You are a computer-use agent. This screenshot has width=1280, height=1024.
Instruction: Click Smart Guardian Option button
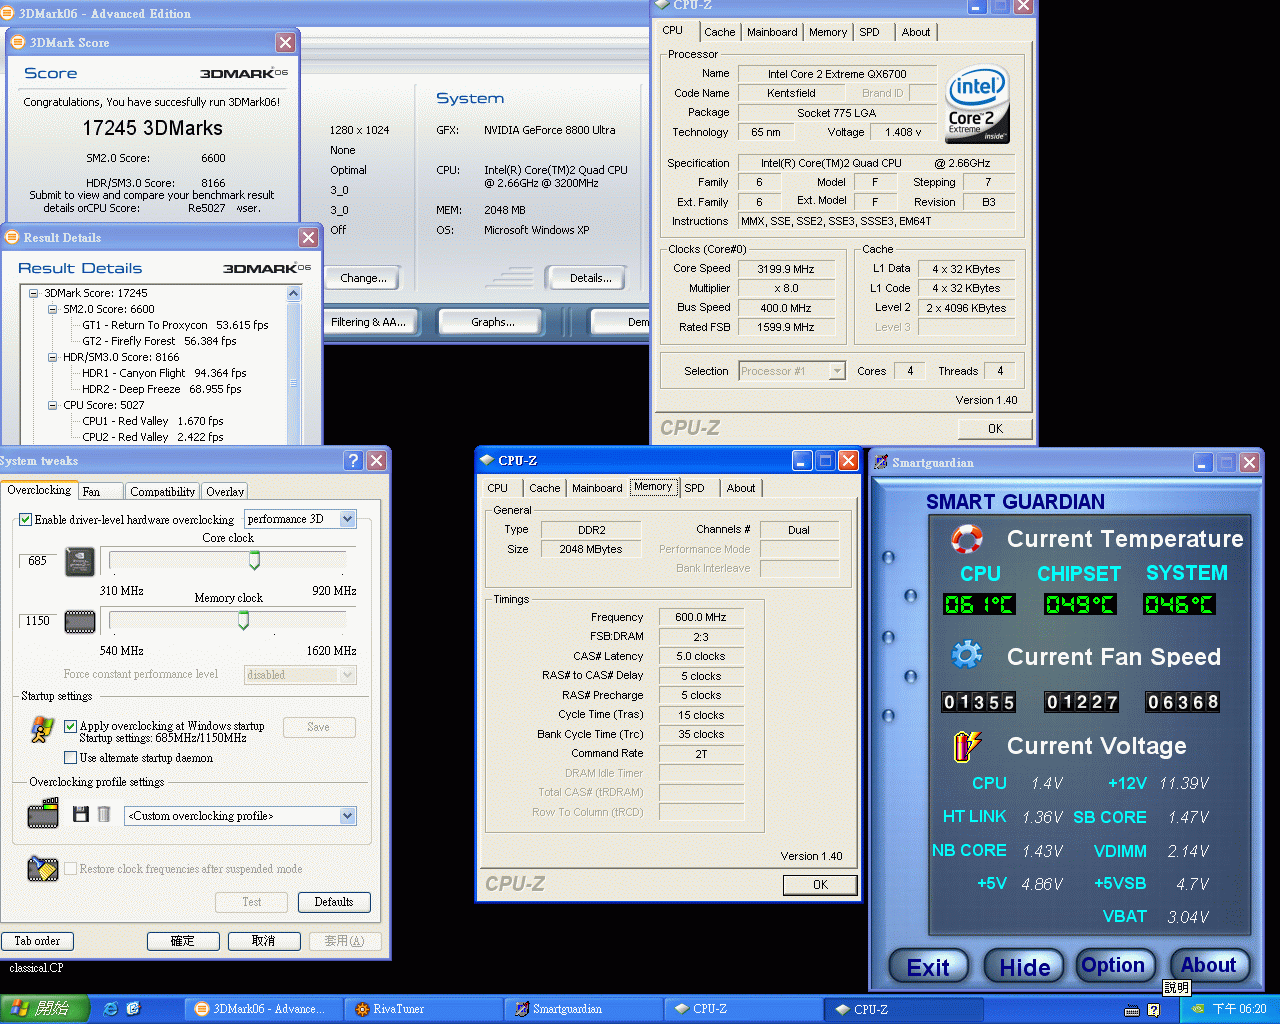click(1113, 965)
